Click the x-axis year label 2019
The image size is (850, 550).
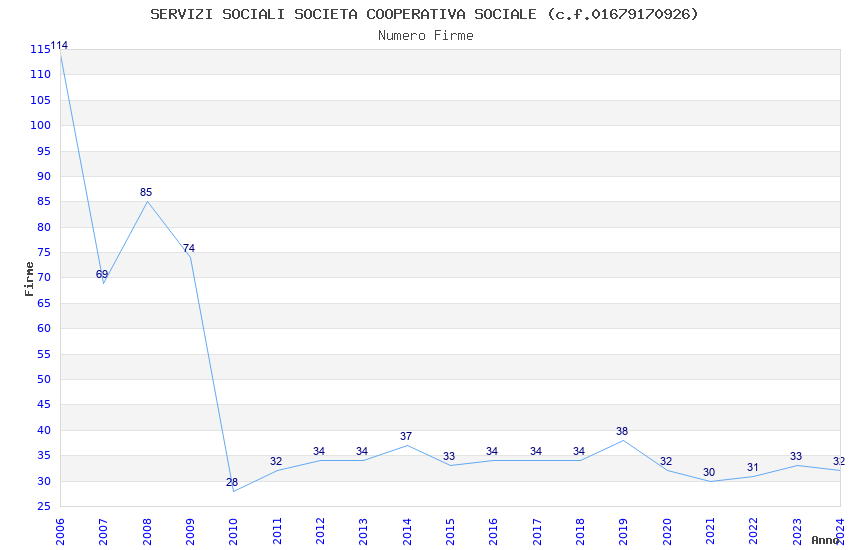(623, 531)
